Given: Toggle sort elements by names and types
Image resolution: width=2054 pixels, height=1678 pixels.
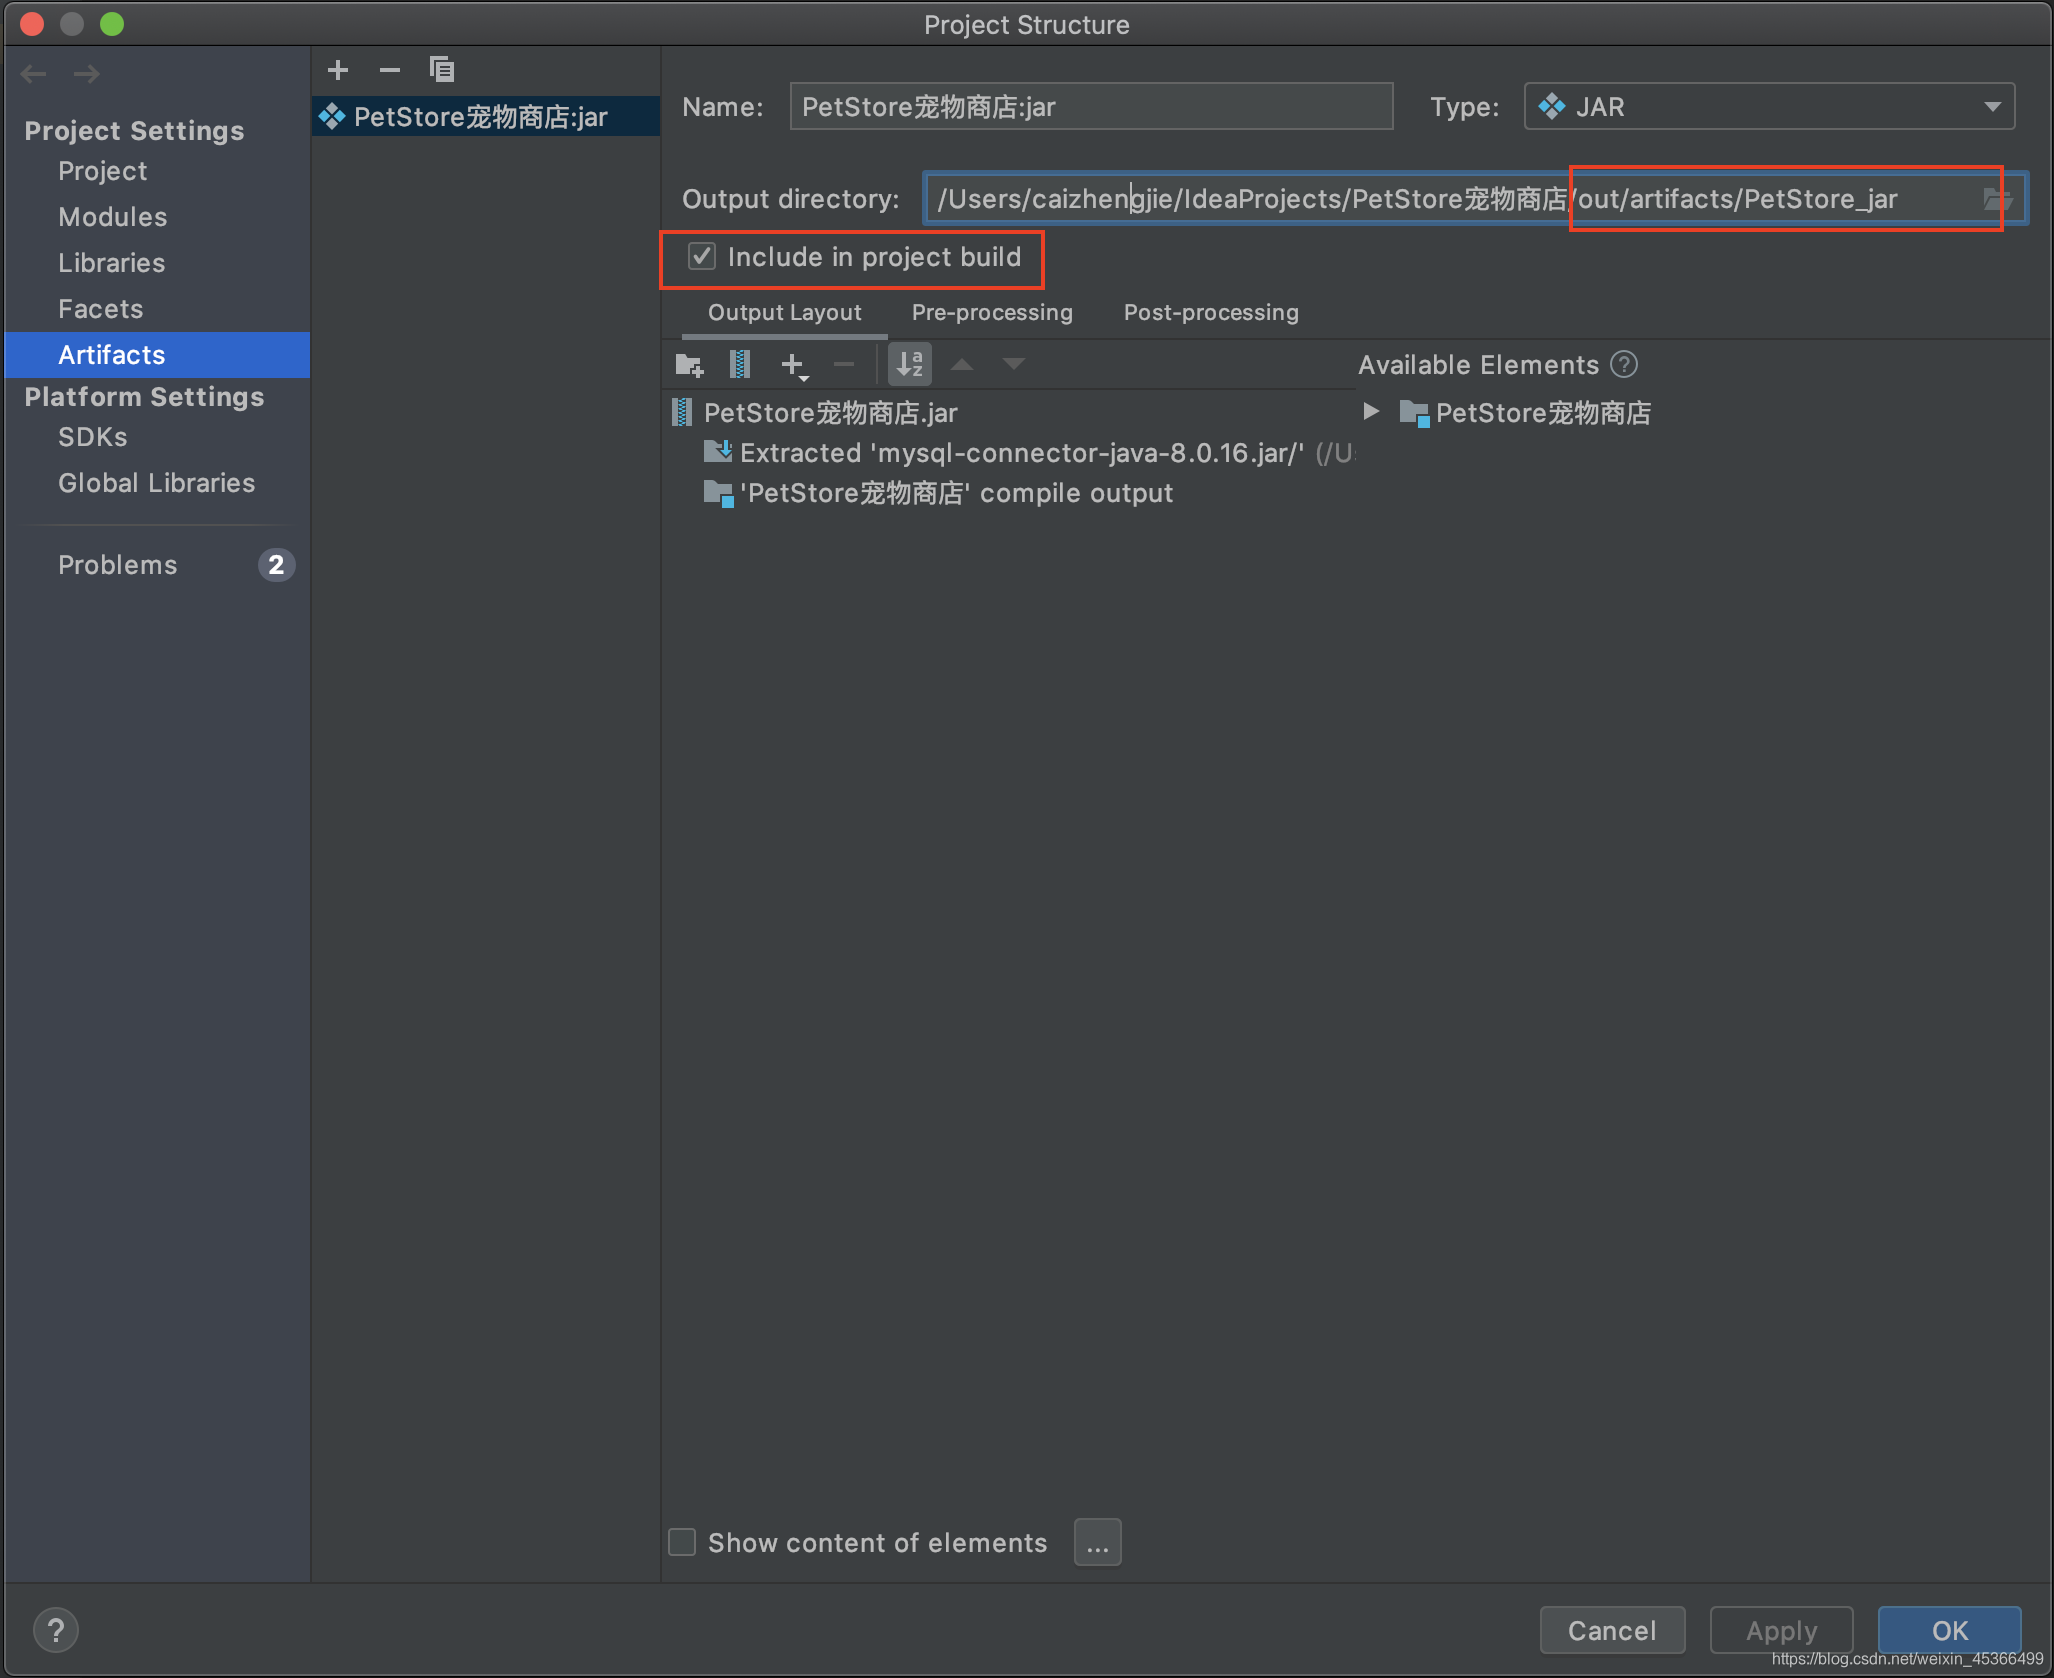Looking at the screenshot, I should (x=910, y=364).
